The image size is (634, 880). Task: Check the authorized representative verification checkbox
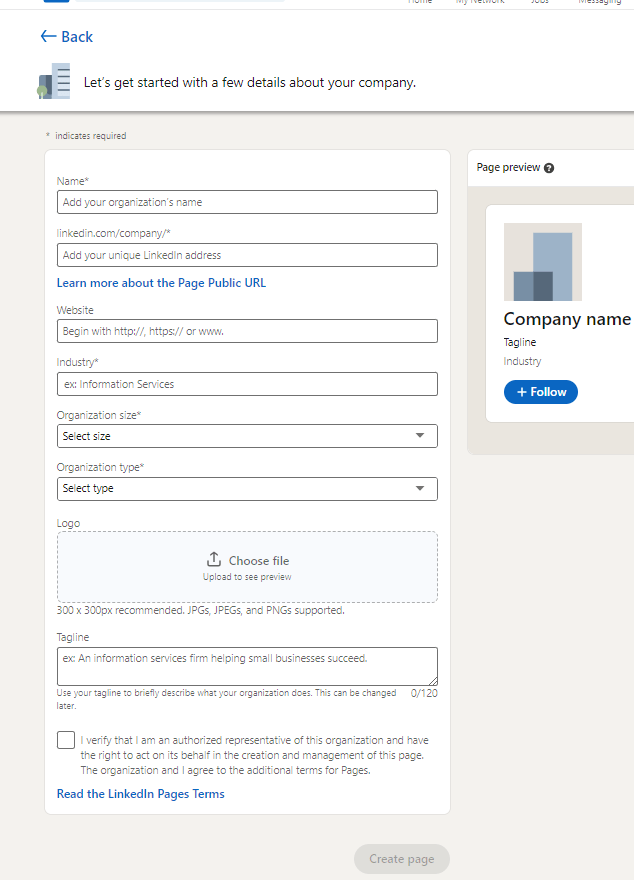coord(65,740)
